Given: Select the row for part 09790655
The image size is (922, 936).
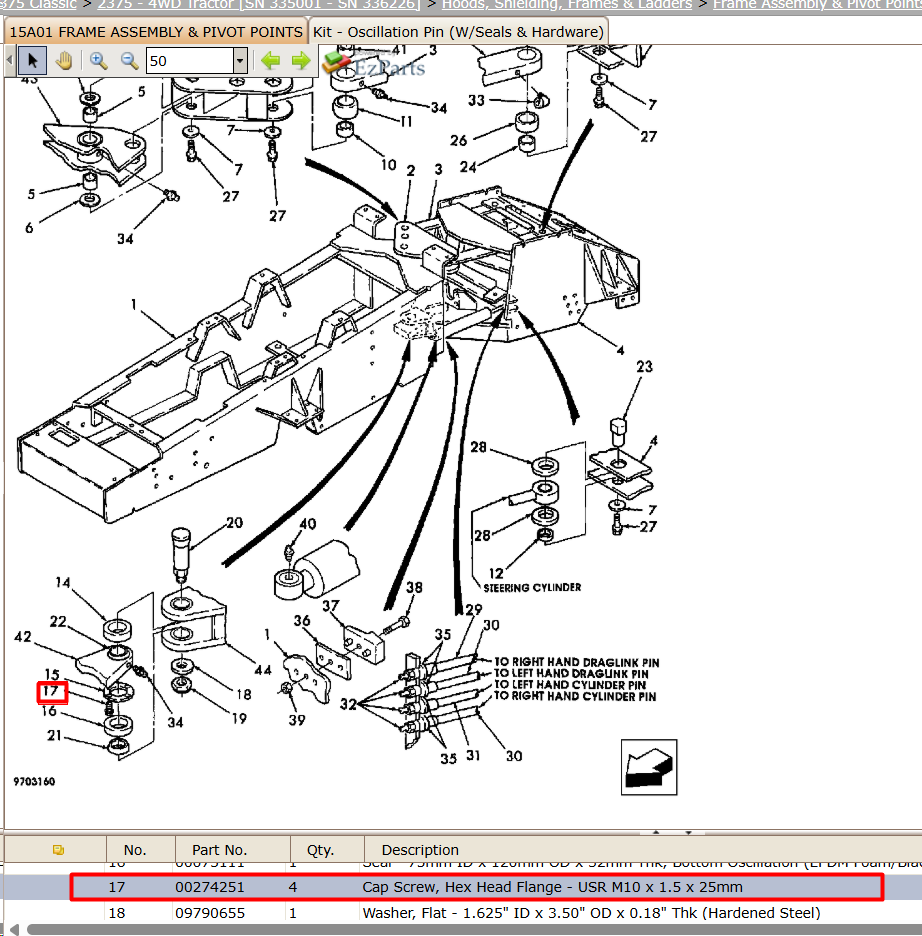Looking at the screenshot, I should click(462, 913).
